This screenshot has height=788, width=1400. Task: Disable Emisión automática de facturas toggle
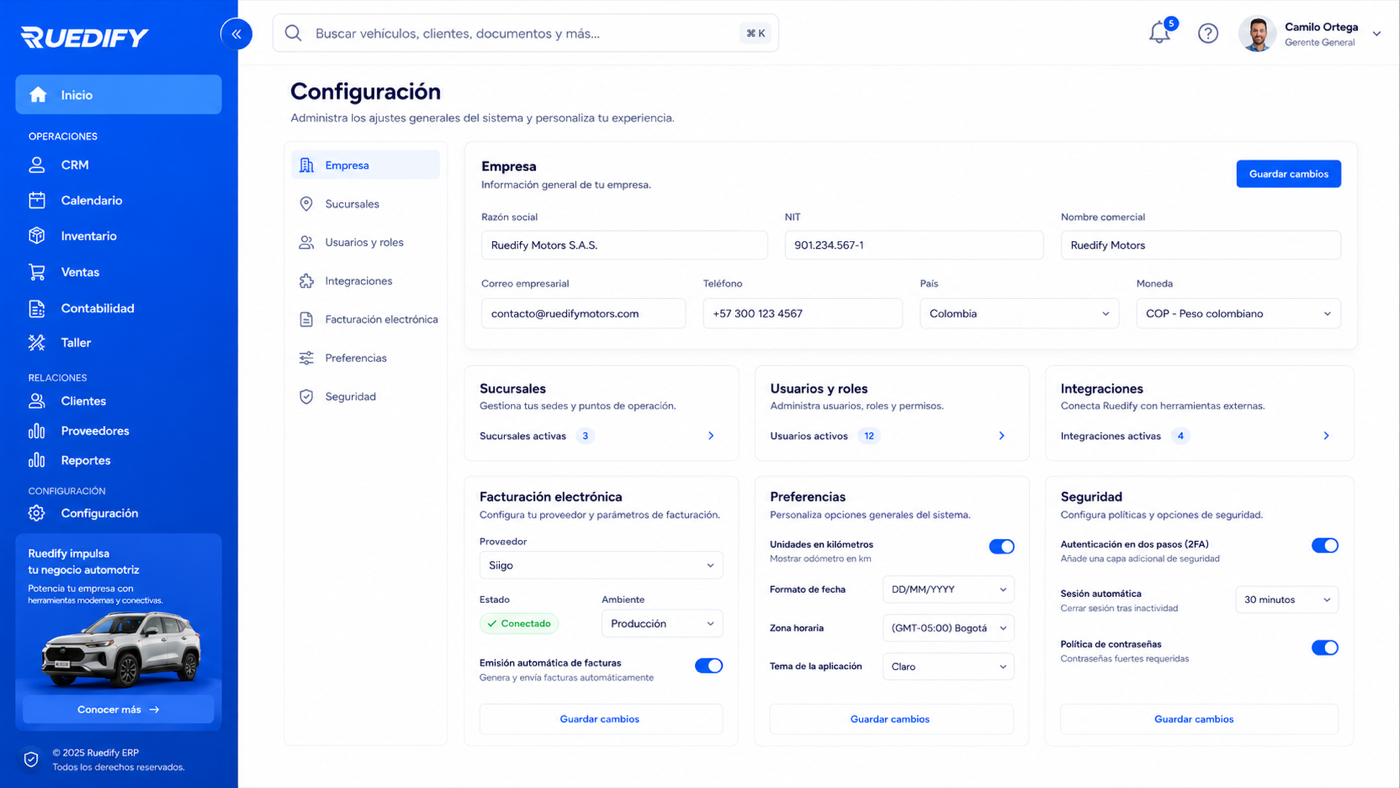click(x=709, y=666)
